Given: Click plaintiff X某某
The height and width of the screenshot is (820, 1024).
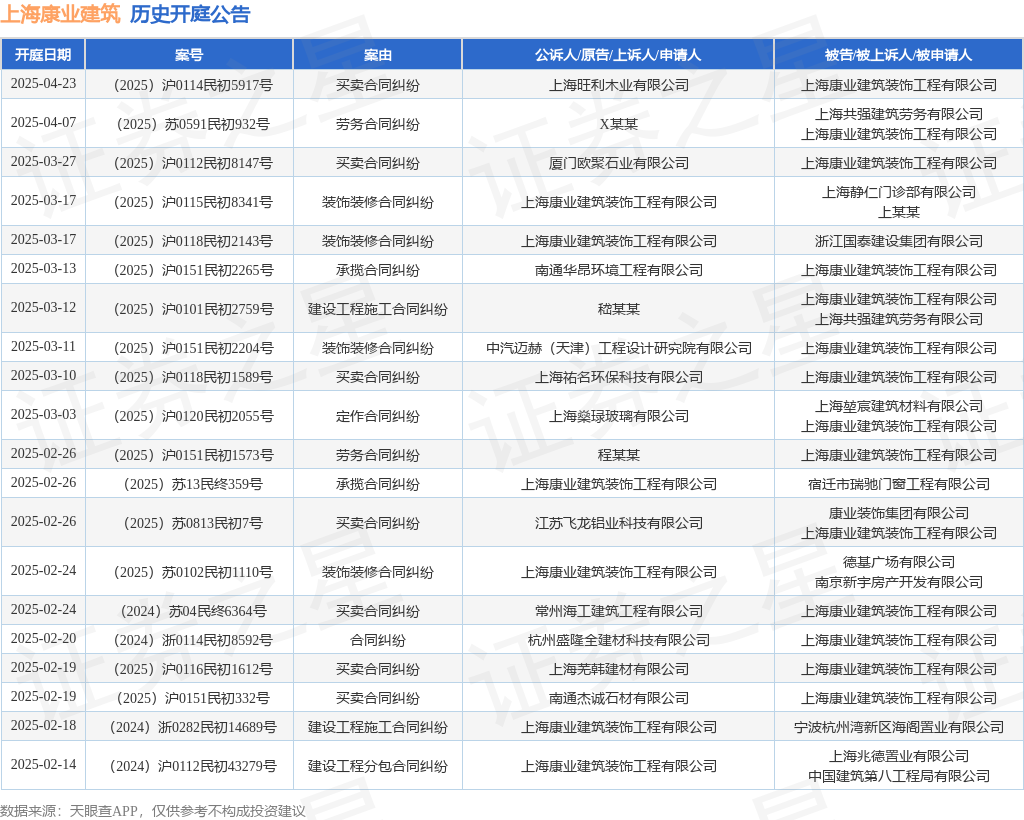Looking at the screenshot, I should 618,124.
